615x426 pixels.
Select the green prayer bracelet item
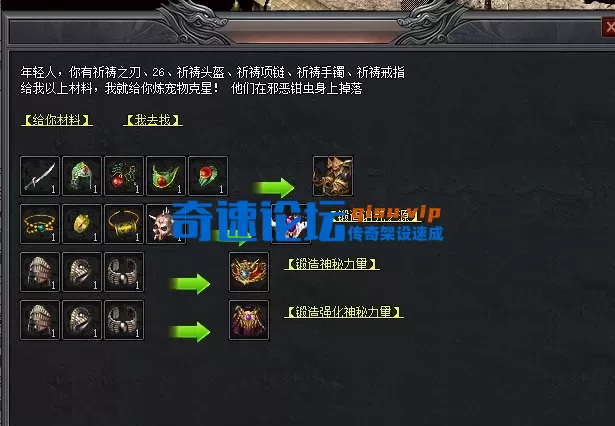[x=166, y=176]
